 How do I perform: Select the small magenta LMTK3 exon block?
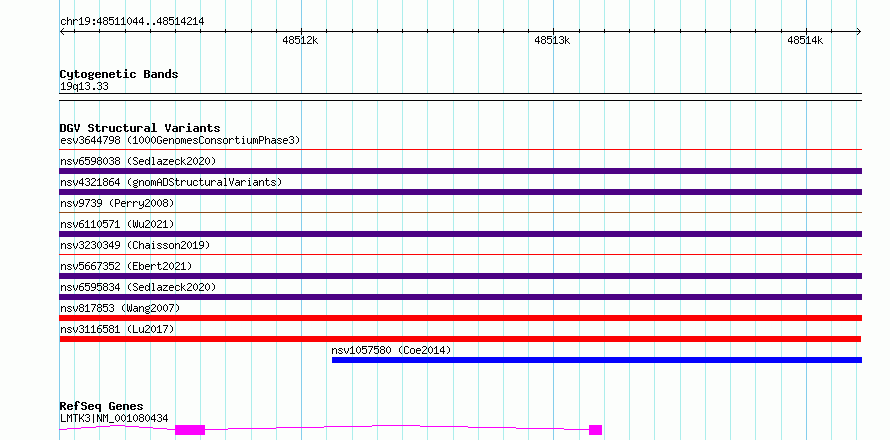595,430
